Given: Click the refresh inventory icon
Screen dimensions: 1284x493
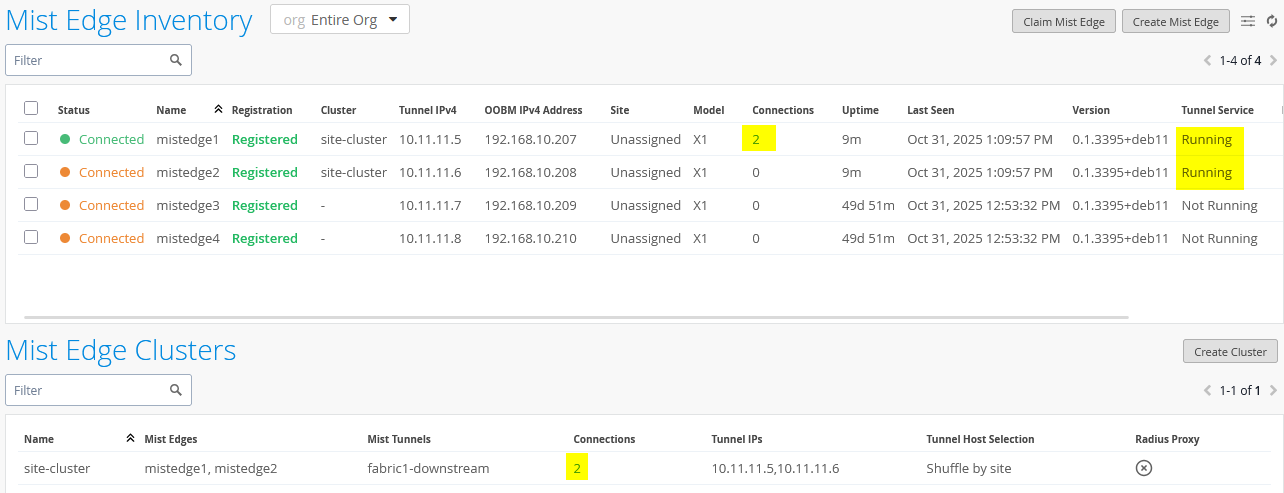Looking at the screenshot, I should click(1272, 21).
